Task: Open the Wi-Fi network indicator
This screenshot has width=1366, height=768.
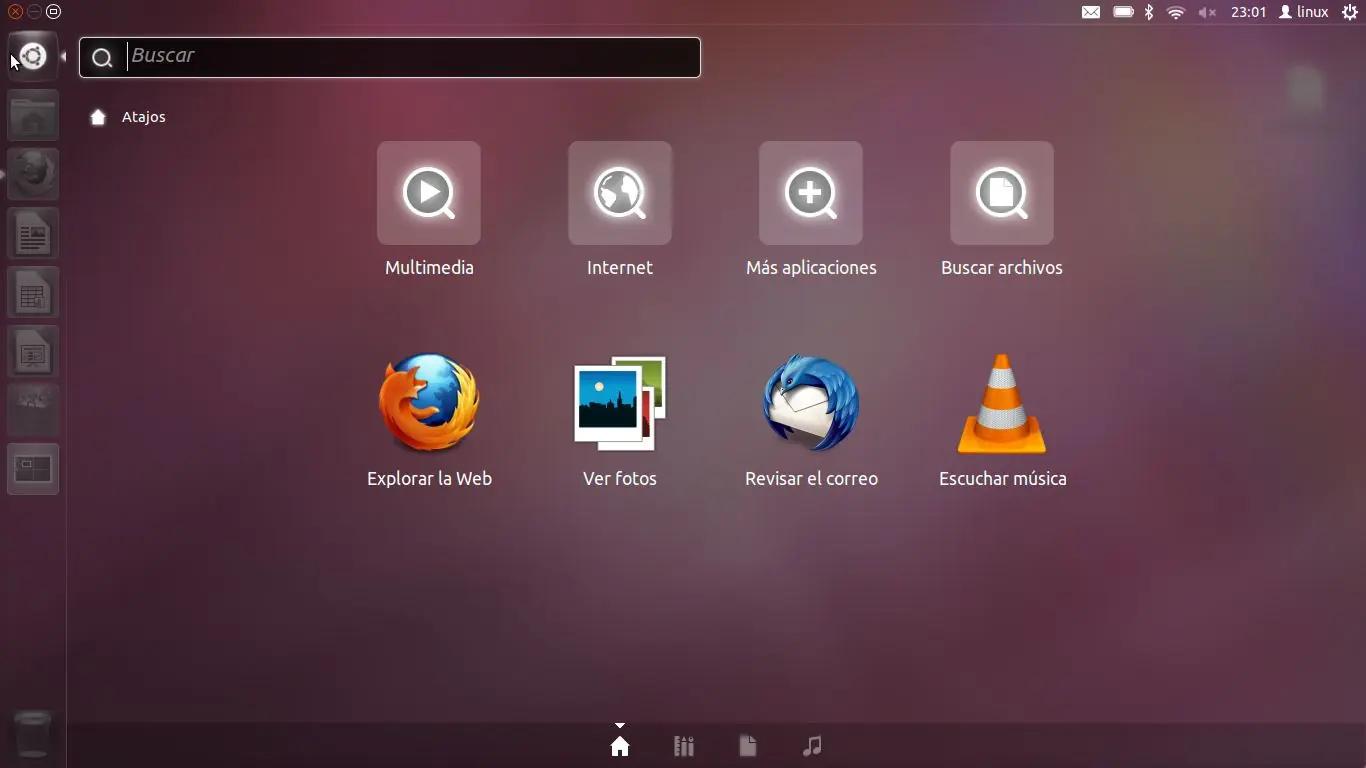Action: coord(1176,12)
